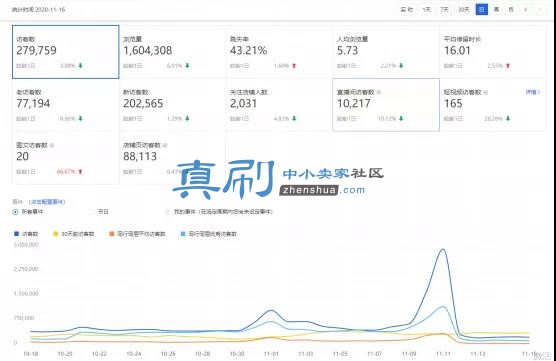
Task: Select the image-text visitors card showing 20
Action: pyautogui.click(x=66, y=158)
